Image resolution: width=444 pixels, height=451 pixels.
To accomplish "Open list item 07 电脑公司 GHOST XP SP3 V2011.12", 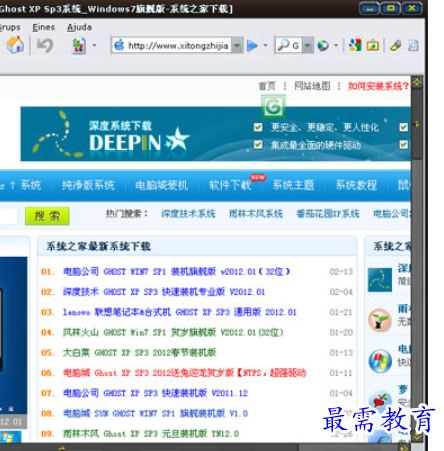I will click(x=155, y=393).
